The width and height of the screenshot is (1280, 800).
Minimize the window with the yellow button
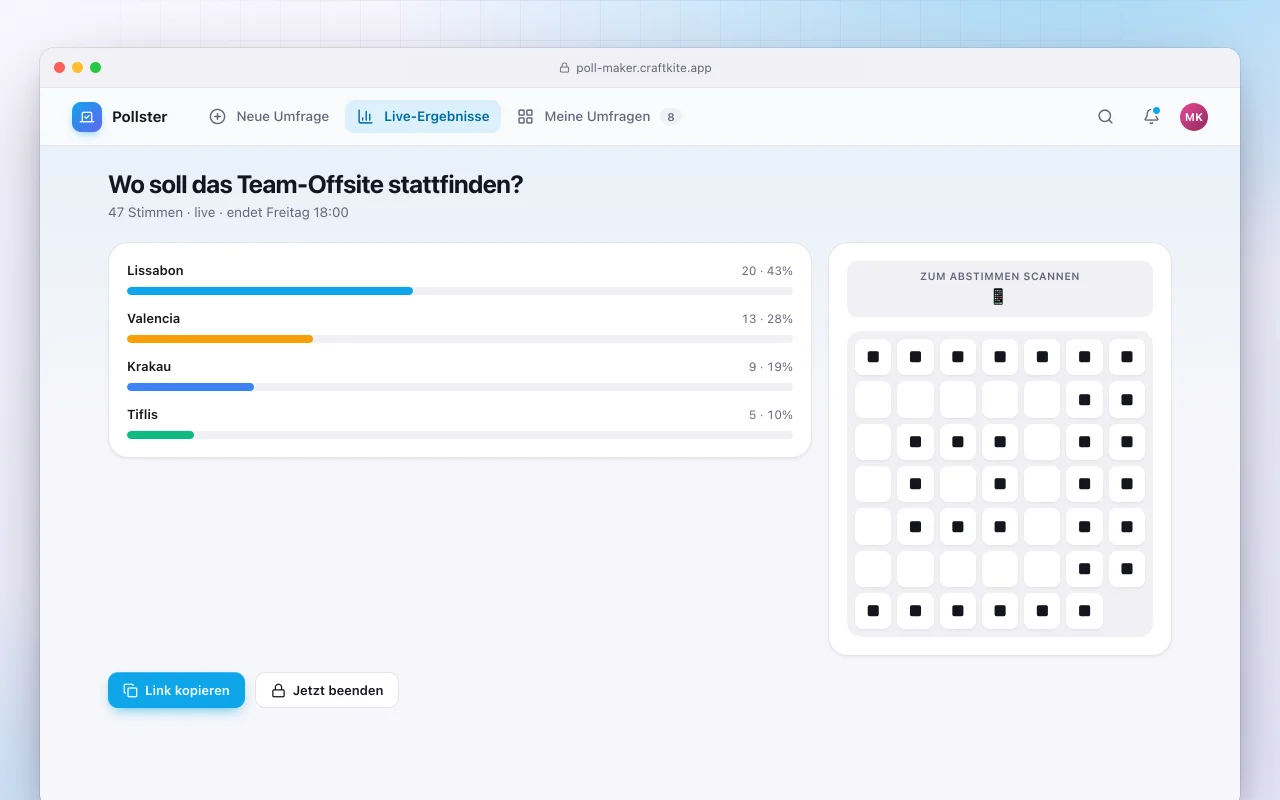point(78,68)
